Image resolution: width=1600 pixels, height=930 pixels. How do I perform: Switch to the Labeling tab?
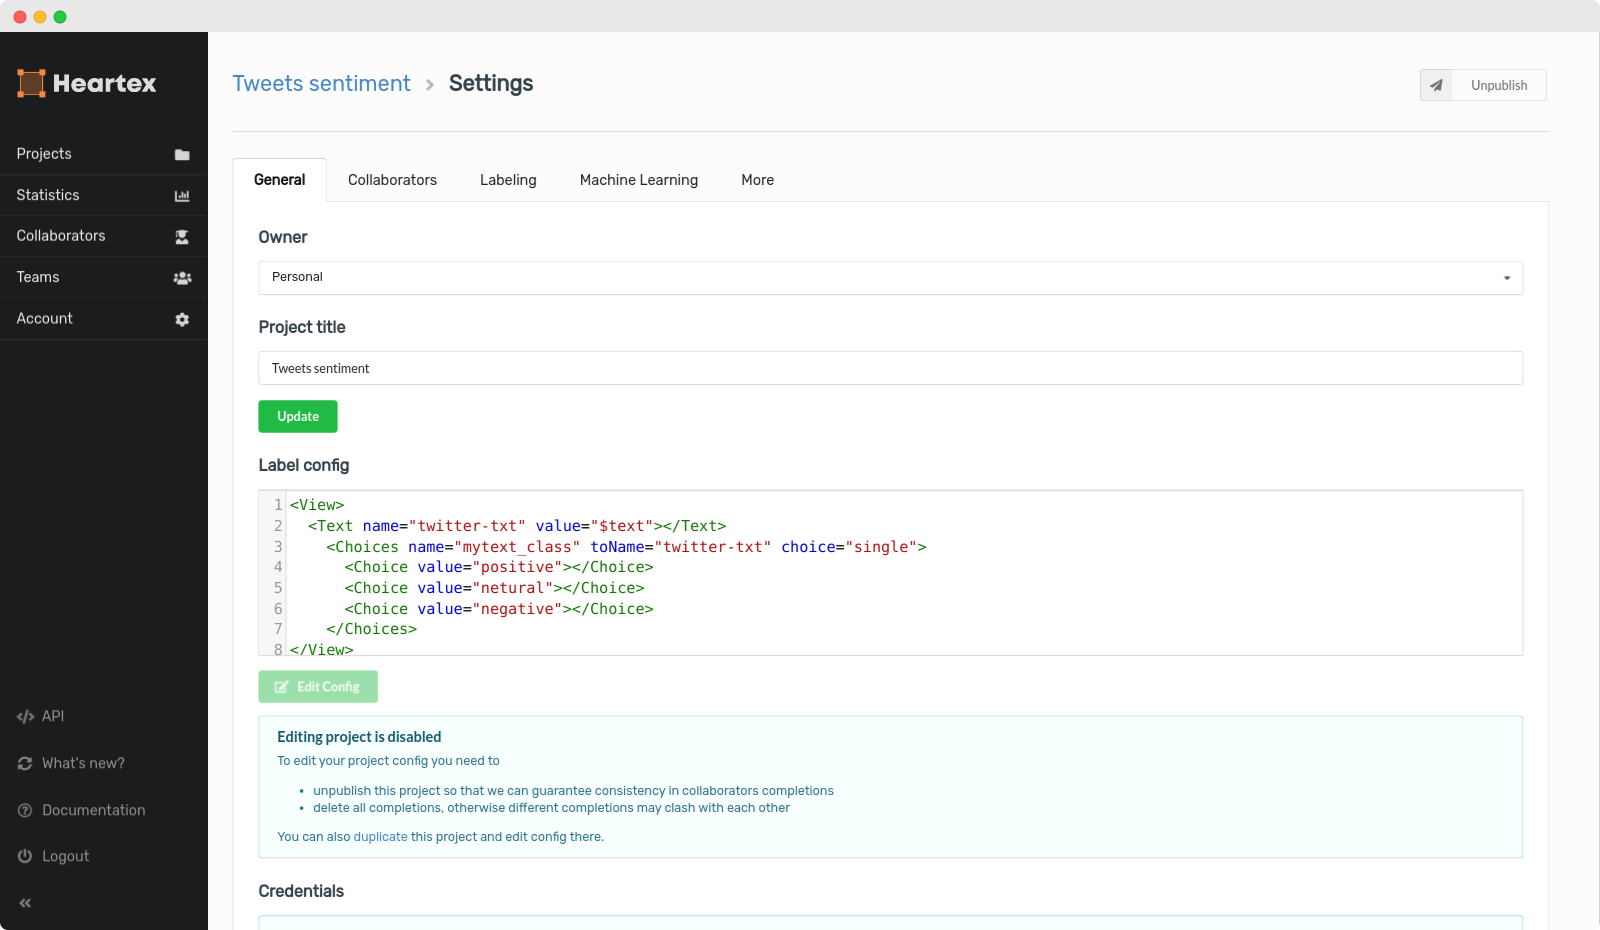[x=508, y=180]
